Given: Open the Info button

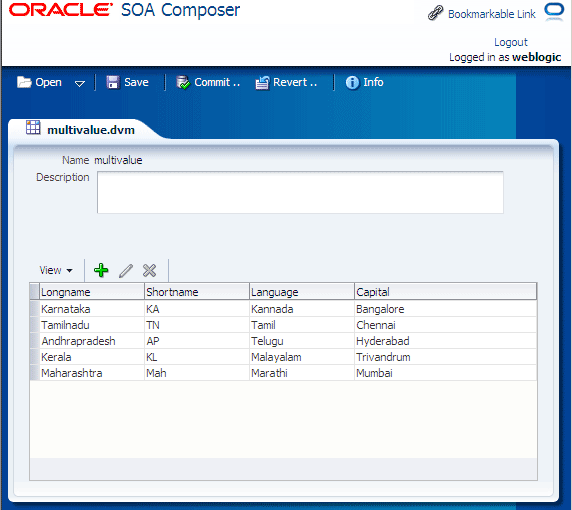Looking at the screenshot, I should [364, 82].
